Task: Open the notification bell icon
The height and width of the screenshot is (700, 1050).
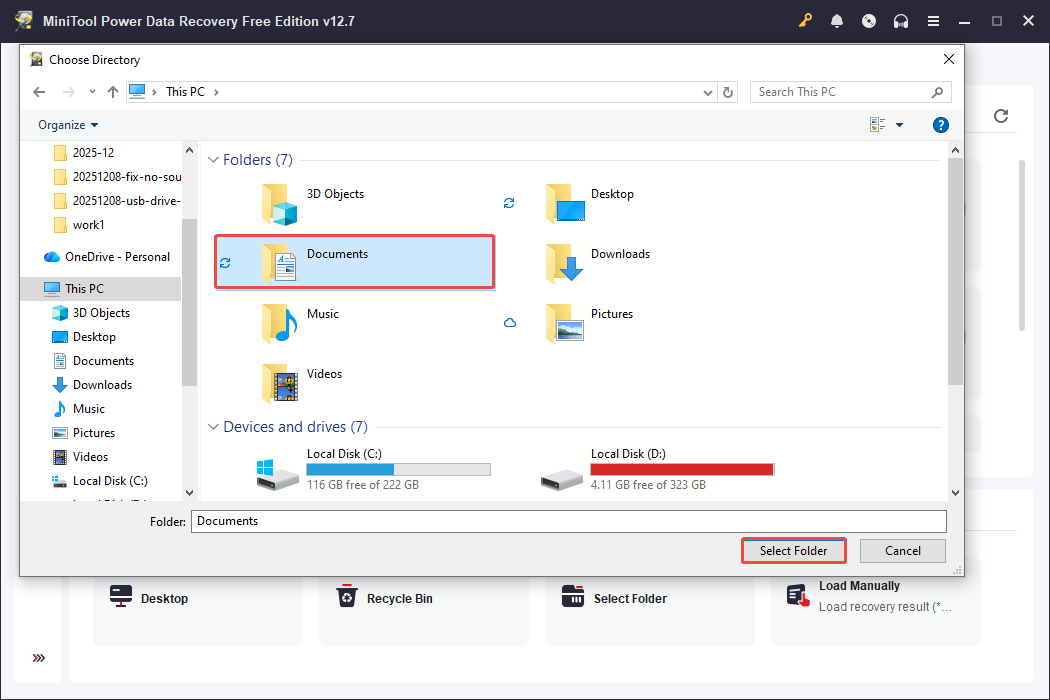Action: tap(837, 21)
